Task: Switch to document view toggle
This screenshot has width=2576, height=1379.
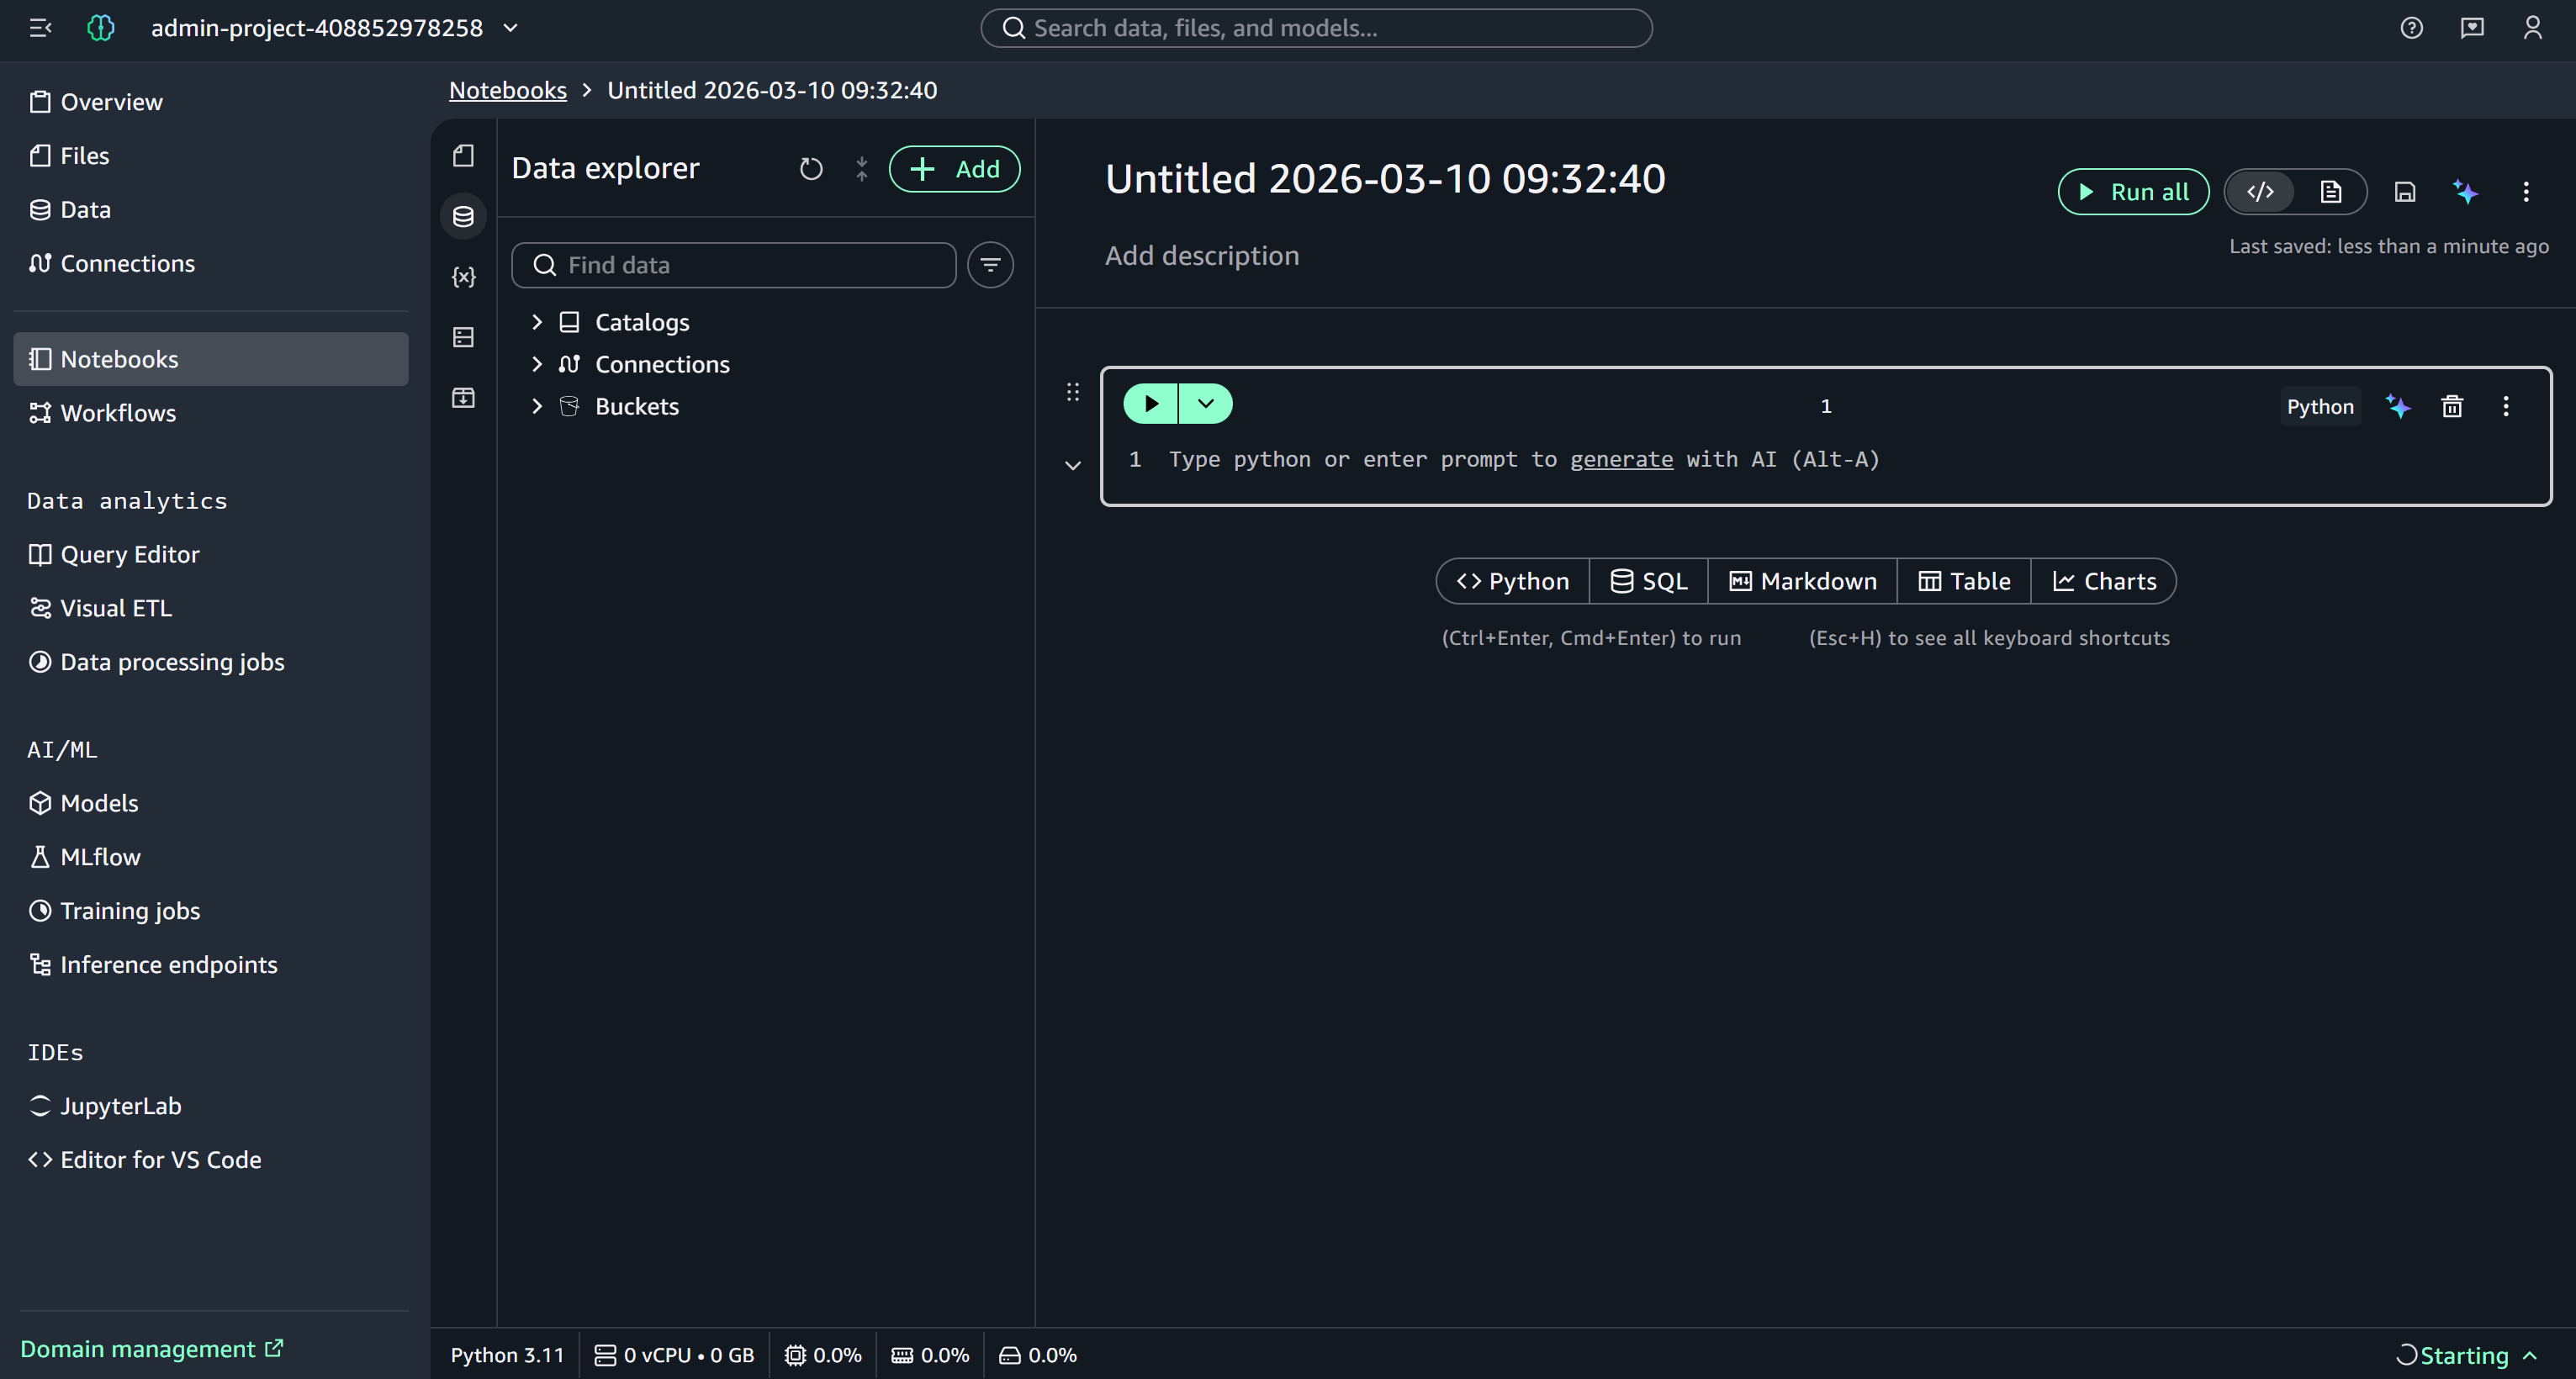Action: coord(2331,192)
